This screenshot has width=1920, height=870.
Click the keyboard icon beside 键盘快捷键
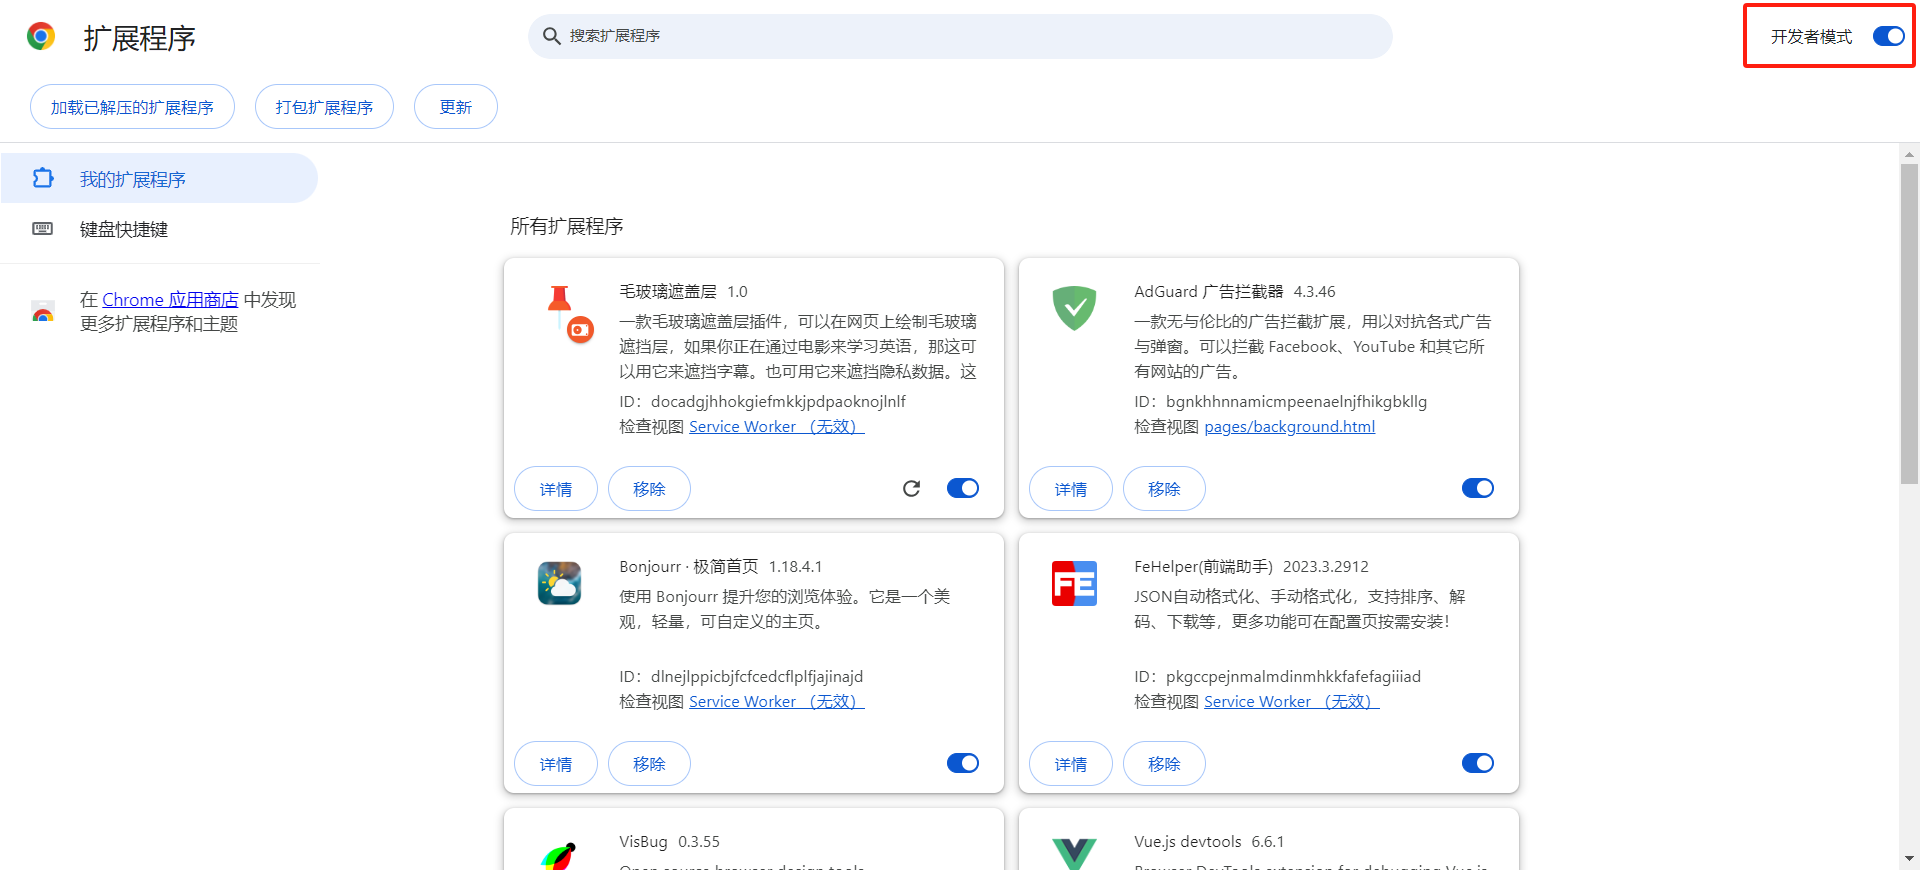[43, 229]
